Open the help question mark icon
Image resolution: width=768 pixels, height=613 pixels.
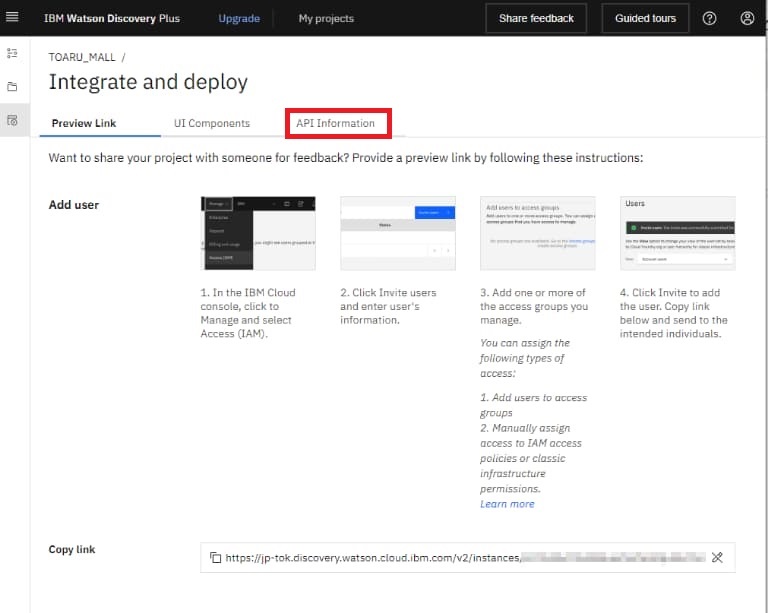[x=709, y=18]
